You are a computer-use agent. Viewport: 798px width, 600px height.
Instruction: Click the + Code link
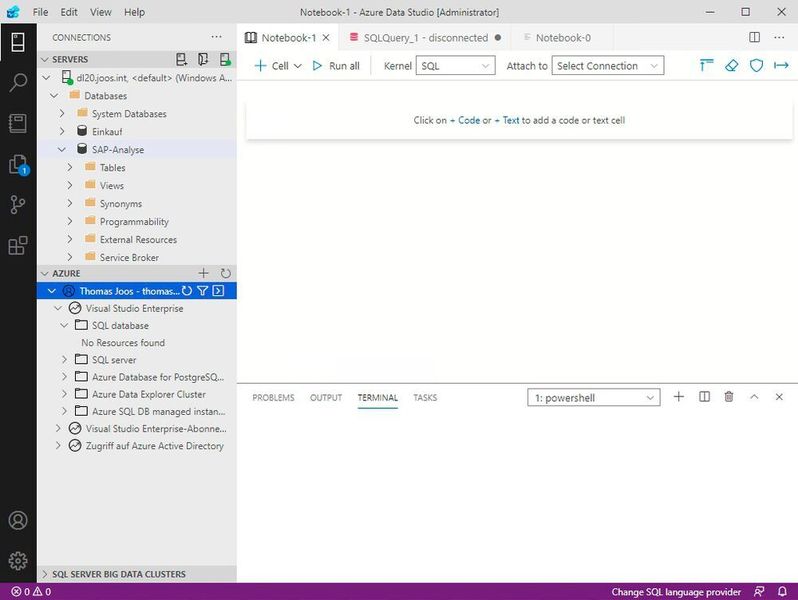point(465,120)
